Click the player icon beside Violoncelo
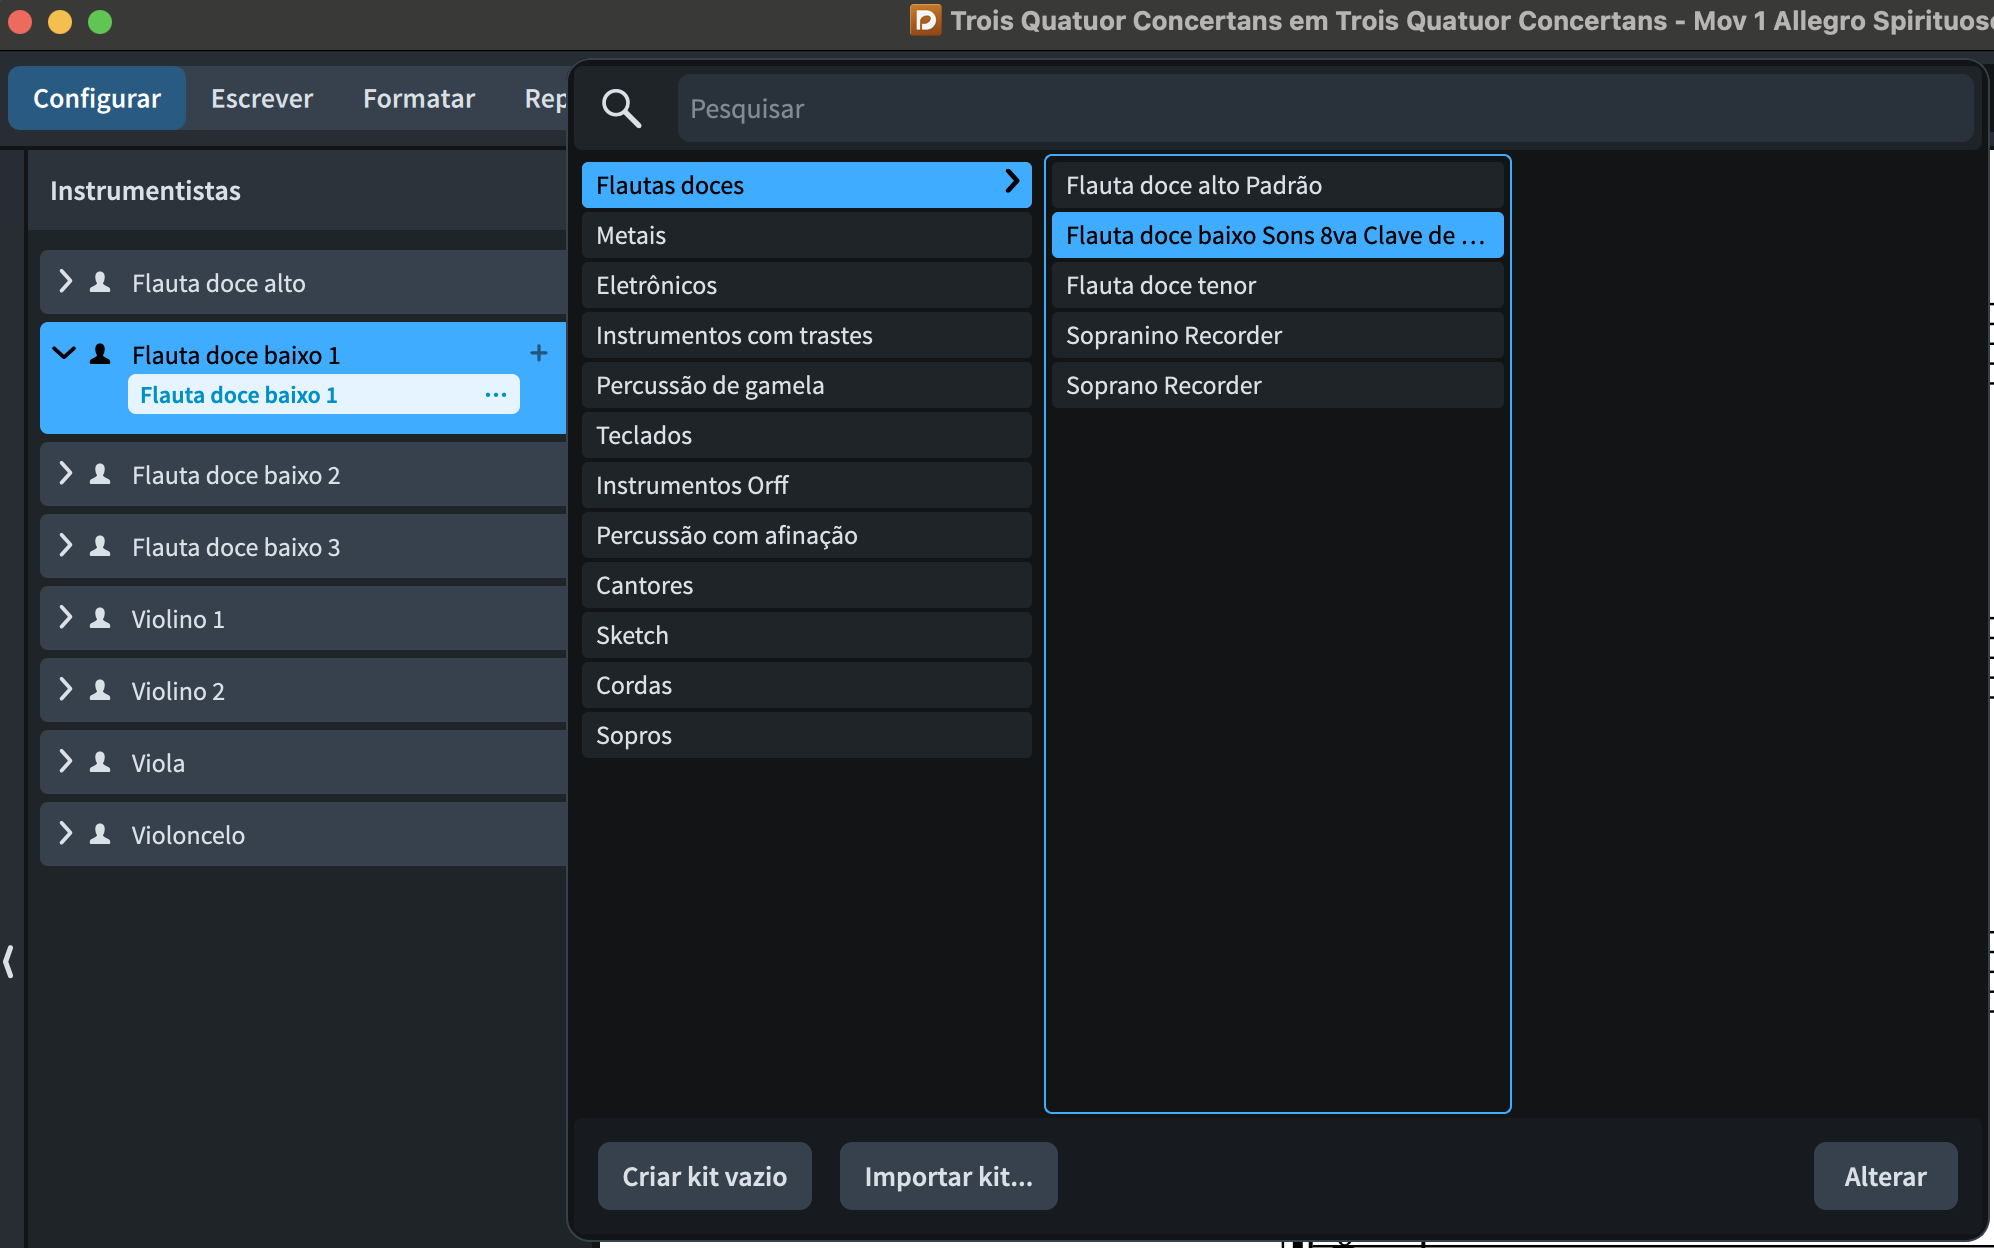1994x1248 pixels. pyautogui.click(x=100, y=835)
